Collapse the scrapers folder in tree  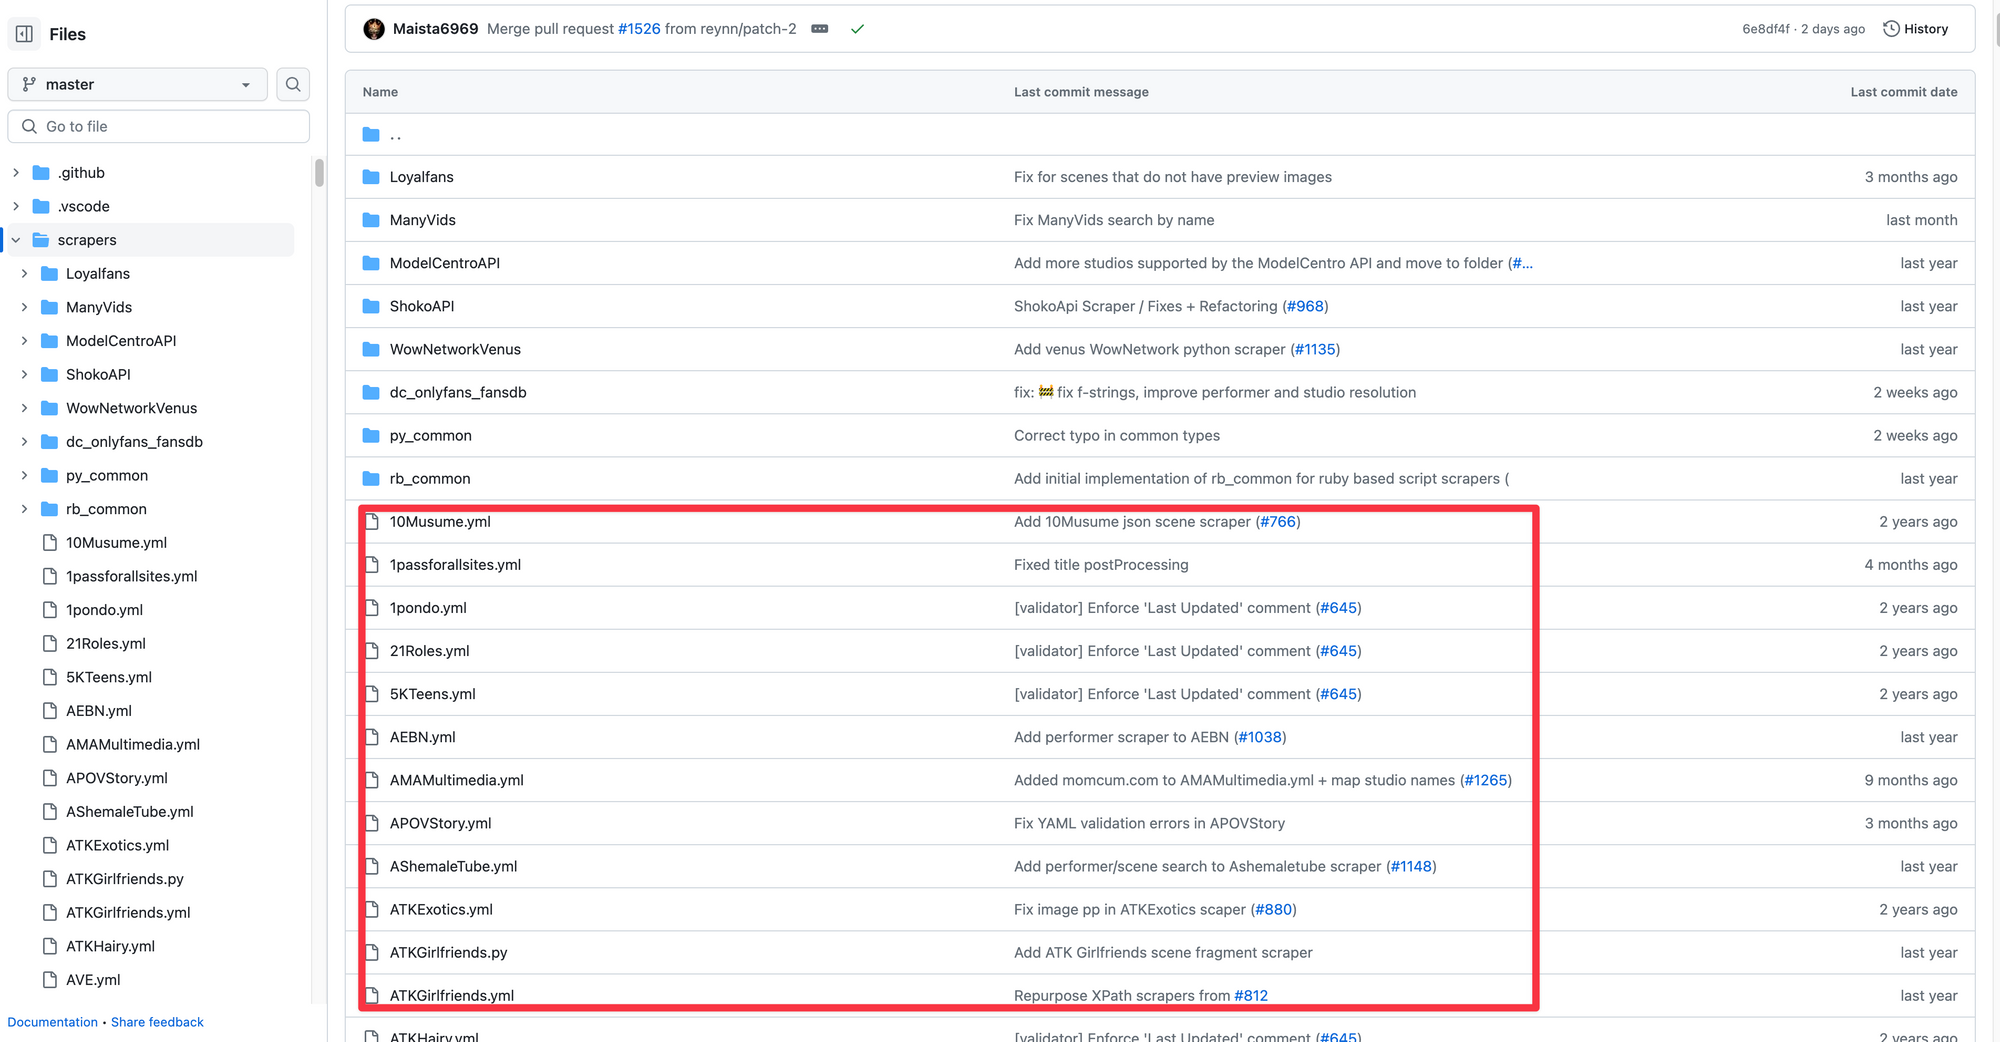coord(16,240)
